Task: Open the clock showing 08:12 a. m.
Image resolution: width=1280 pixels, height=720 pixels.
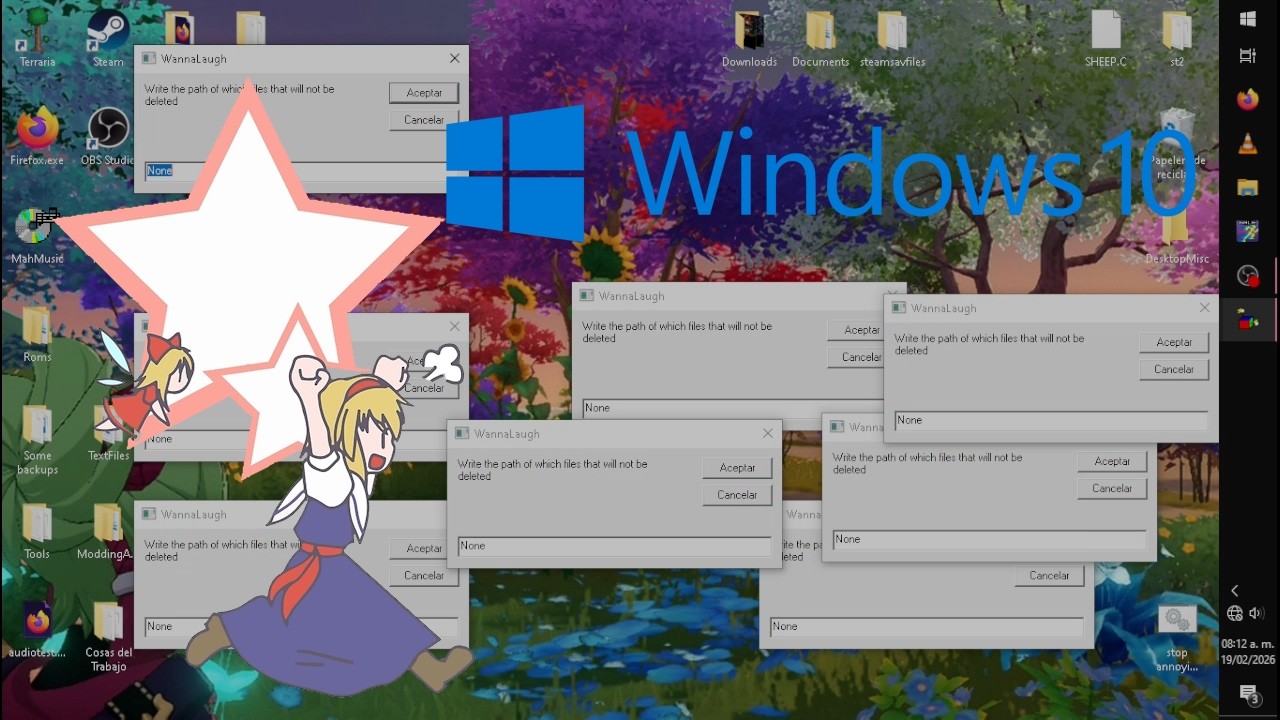Action: 1247,652
